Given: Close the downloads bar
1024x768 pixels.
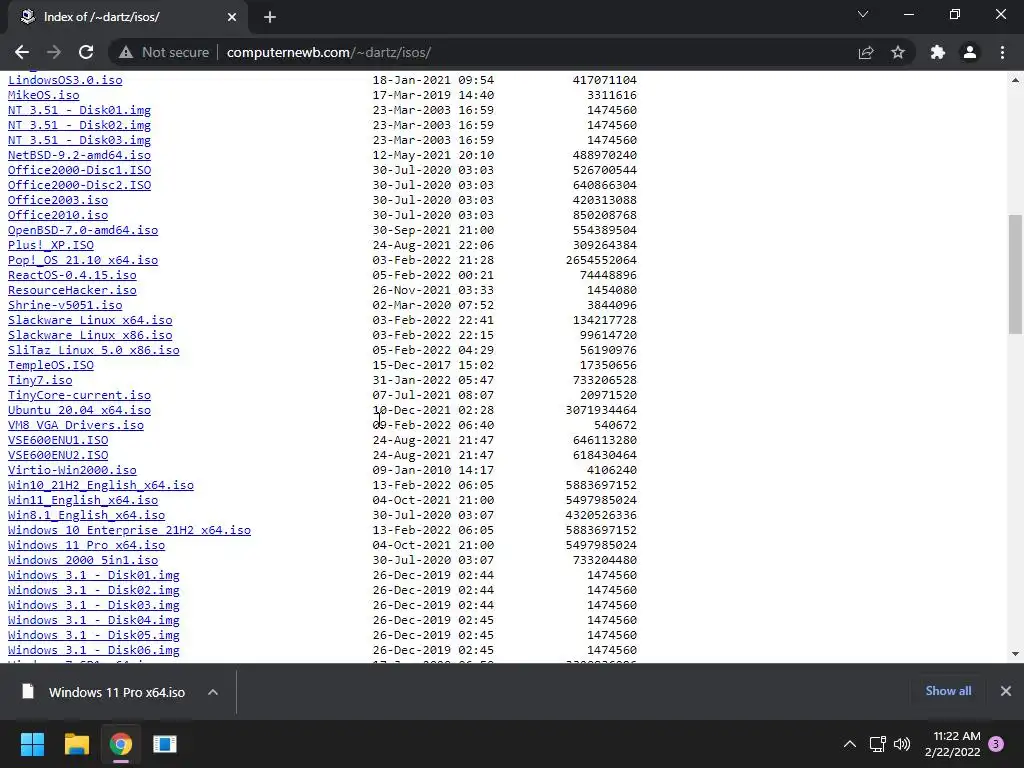Looking at the screenshot, I should (1006, 691).
